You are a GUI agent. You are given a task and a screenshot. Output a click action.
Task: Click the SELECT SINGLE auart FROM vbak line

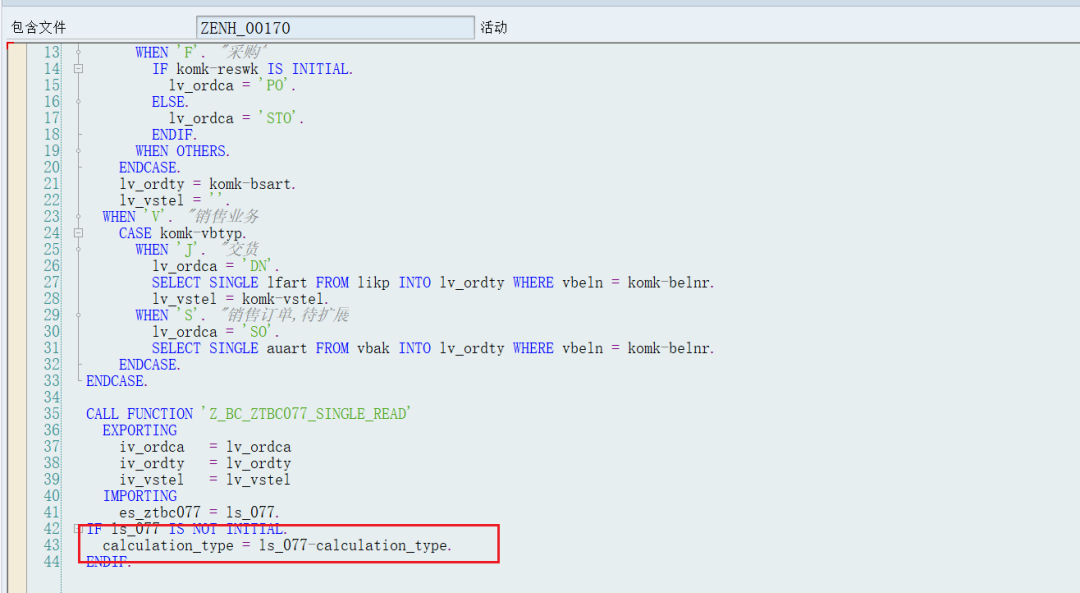(433, 348)
